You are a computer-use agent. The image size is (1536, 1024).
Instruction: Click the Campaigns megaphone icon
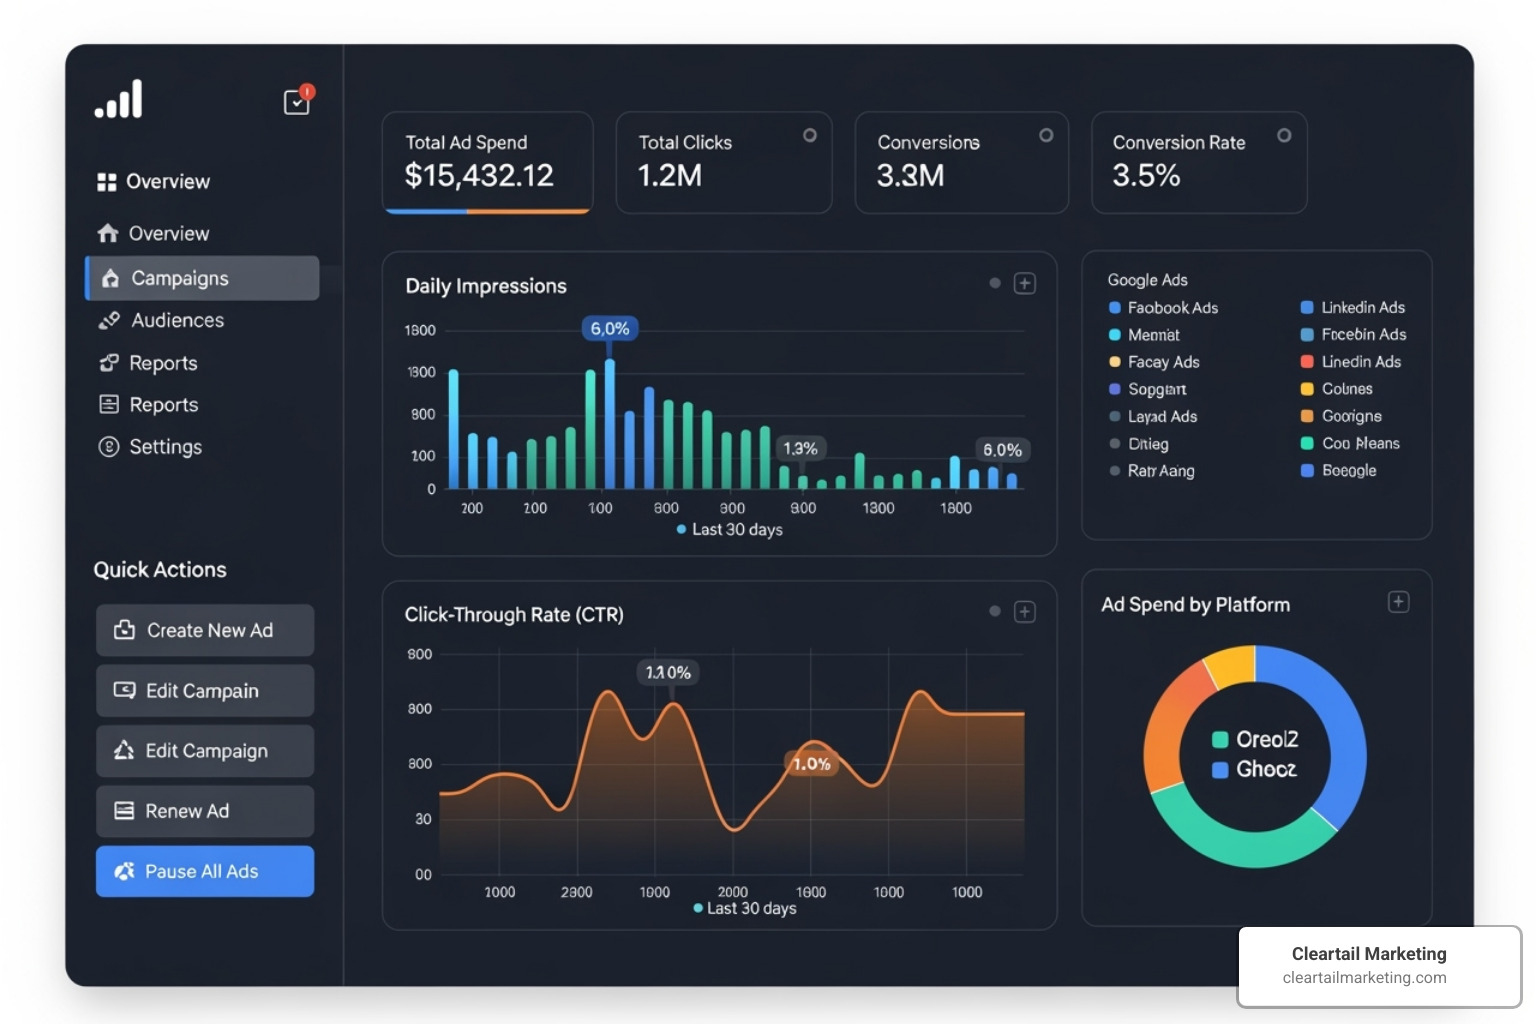[110, 278]
